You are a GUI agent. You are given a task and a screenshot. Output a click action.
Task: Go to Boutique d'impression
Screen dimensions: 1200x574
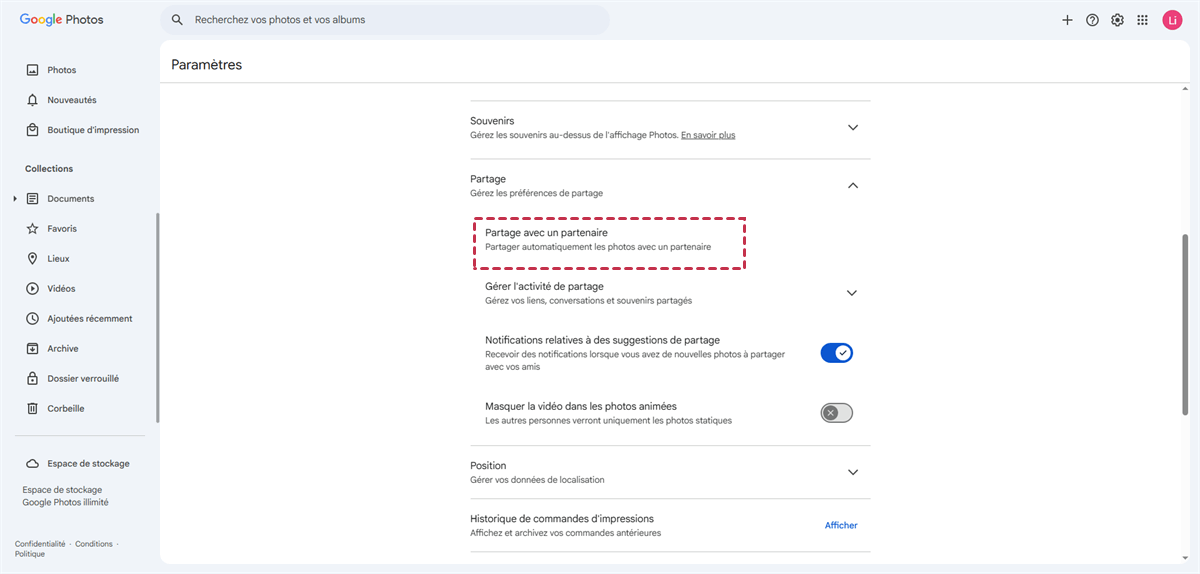click(92, 130)
